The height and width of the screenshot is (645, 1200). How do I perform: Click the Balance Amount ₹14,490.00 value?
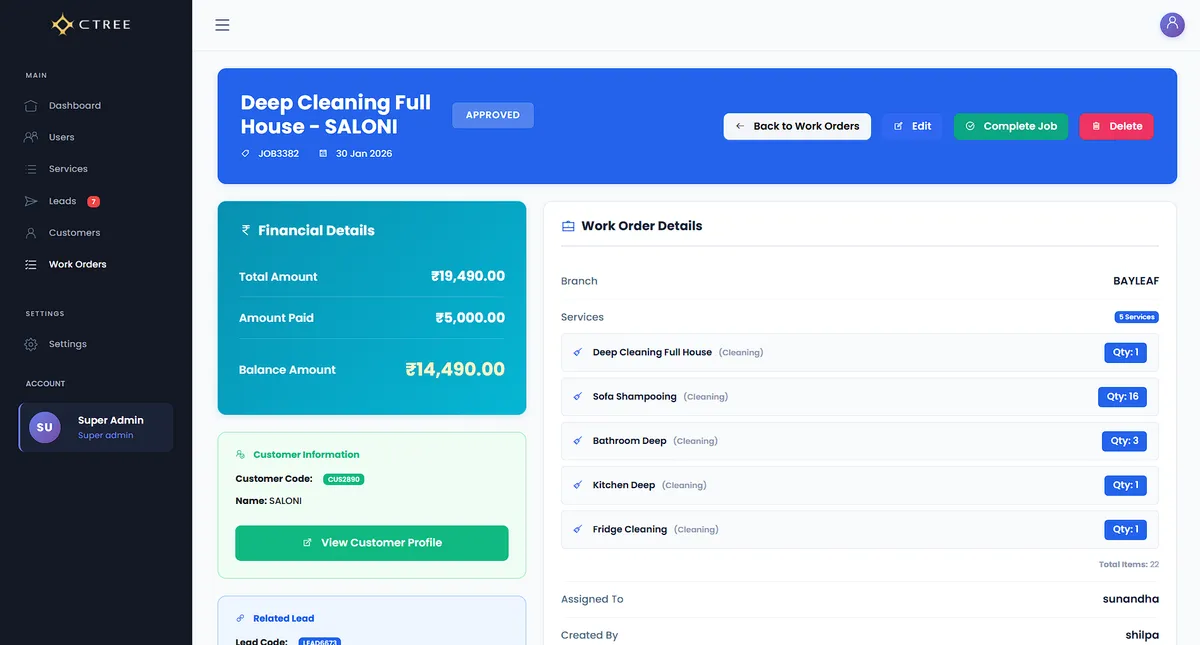pyautogui.click(x=455, y=369)
